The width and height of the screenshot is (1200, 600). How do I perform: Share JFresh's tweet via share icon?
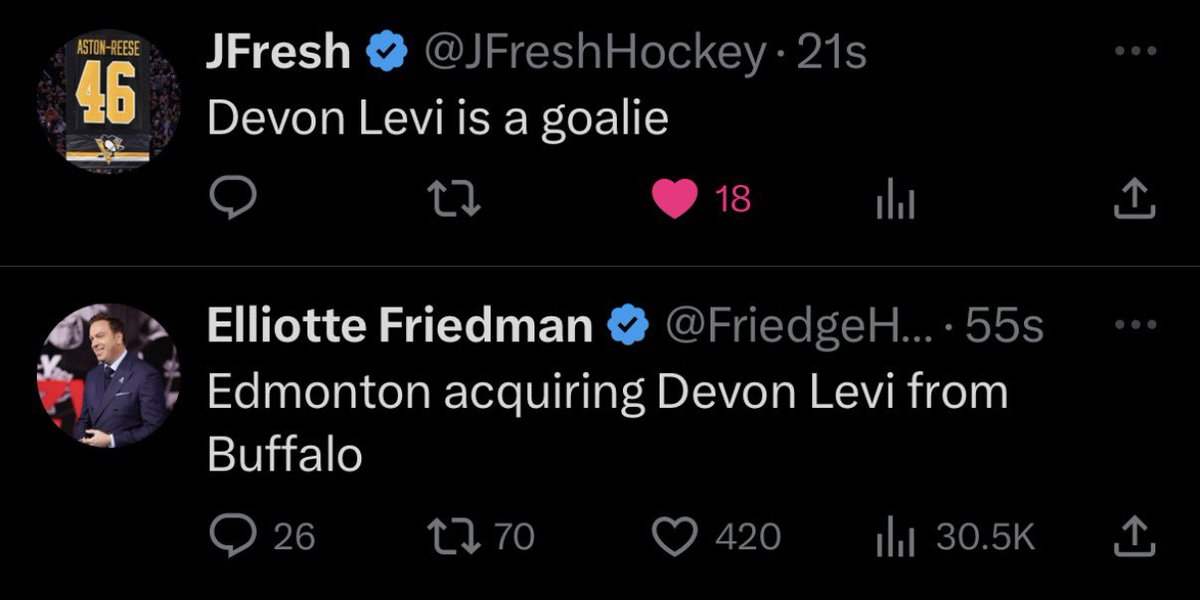tap(1134, 199)
